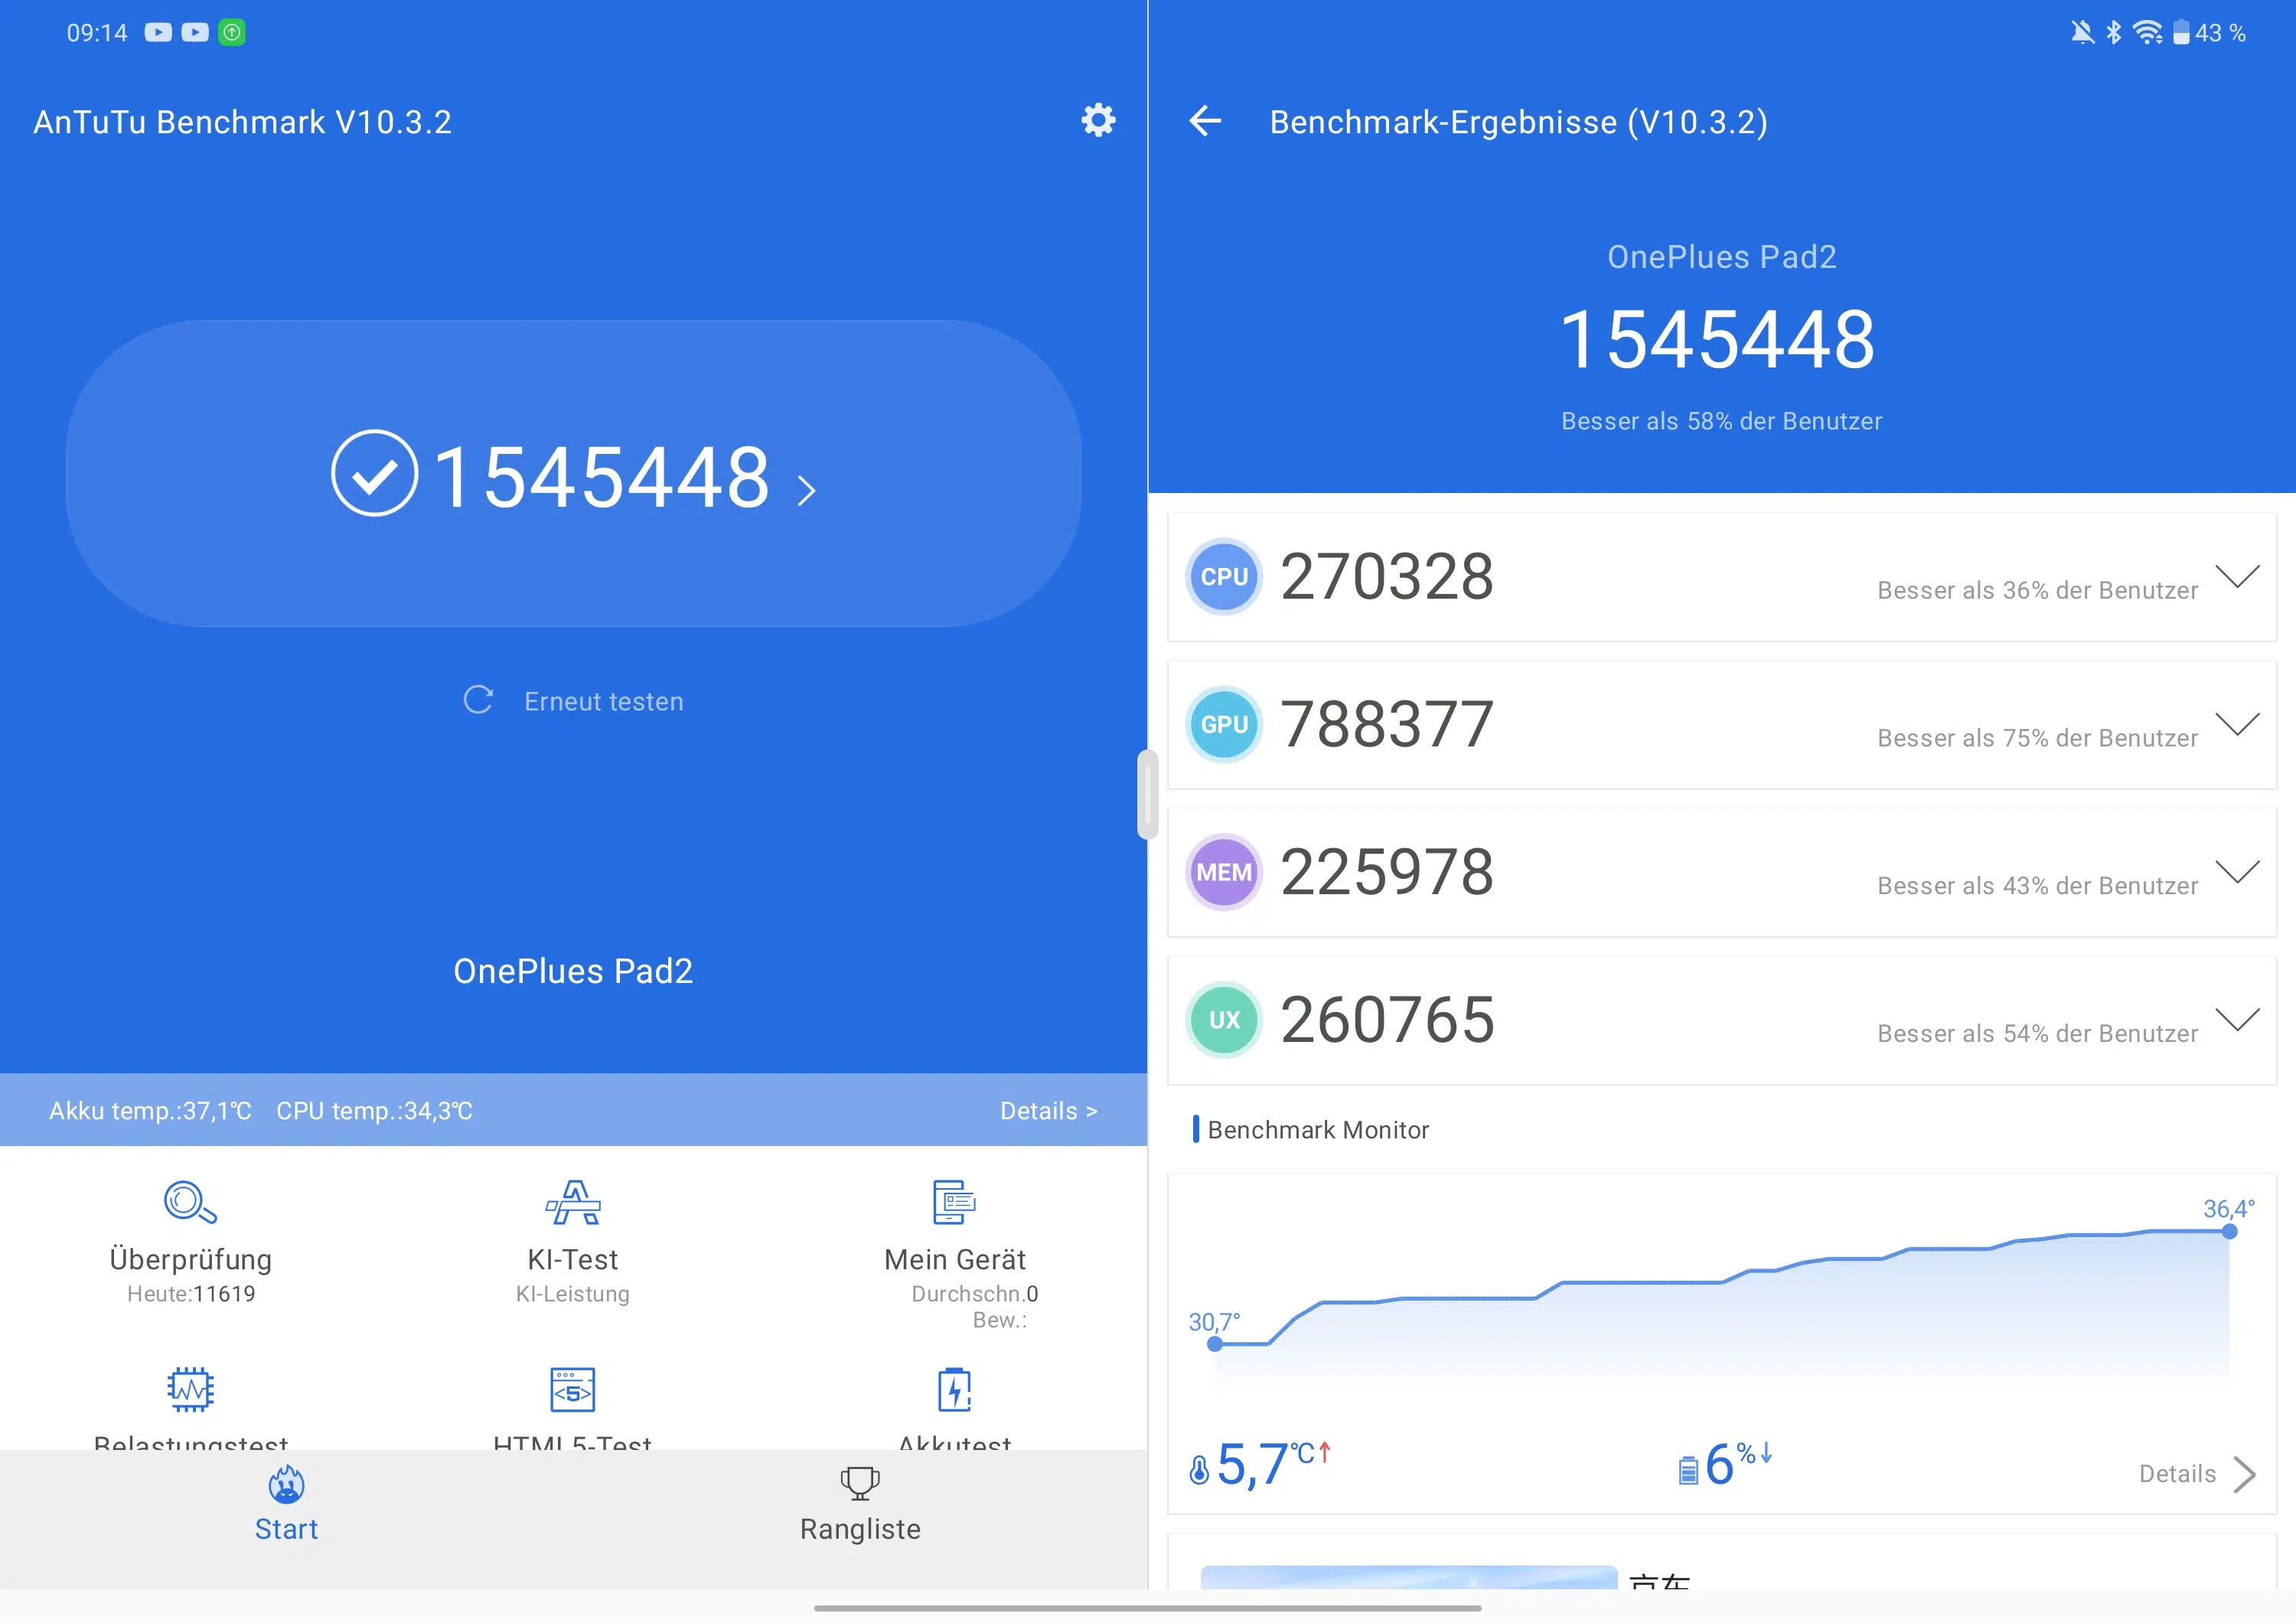2296x1623 pixels.
Task: Tap the Bluetooth status icon
Action: click(x=2113, y=33)
